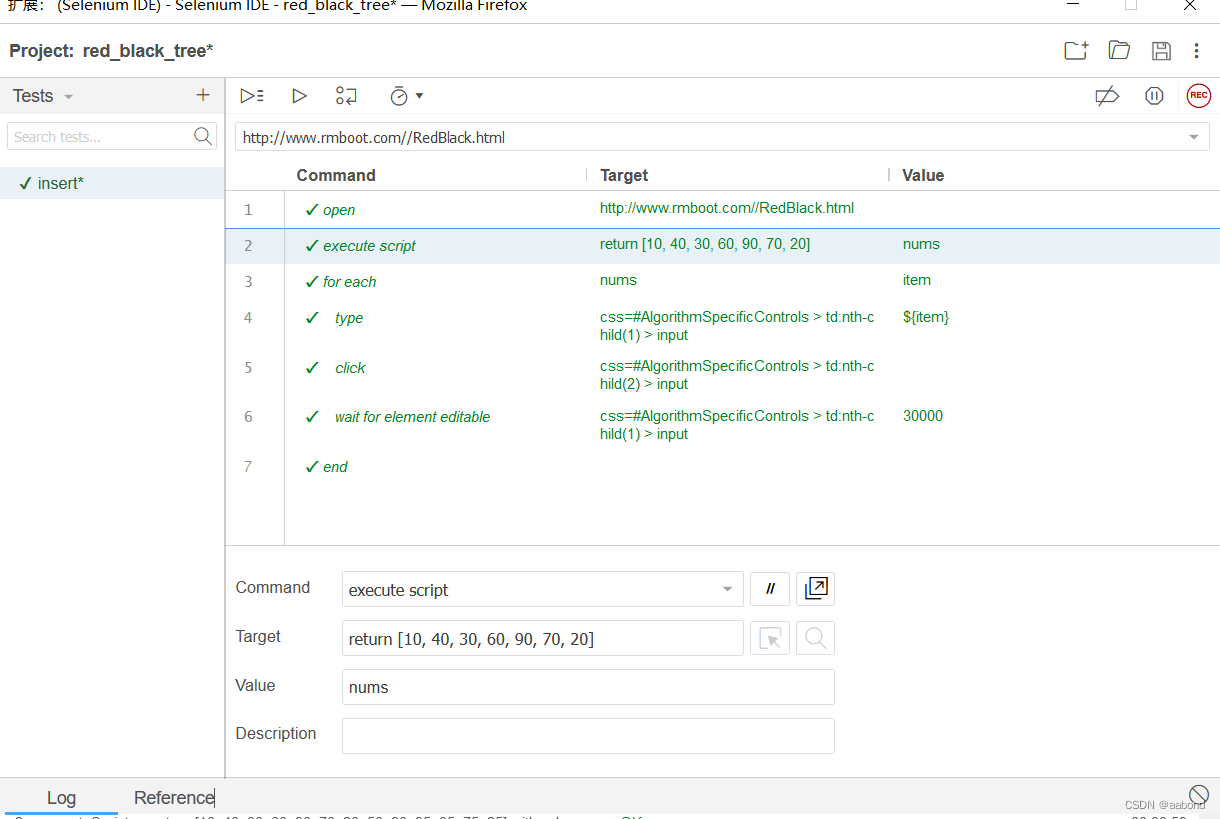Screen dimensions: 1220x819
Task: Edit the Target input field
Action: click(543, 638)
